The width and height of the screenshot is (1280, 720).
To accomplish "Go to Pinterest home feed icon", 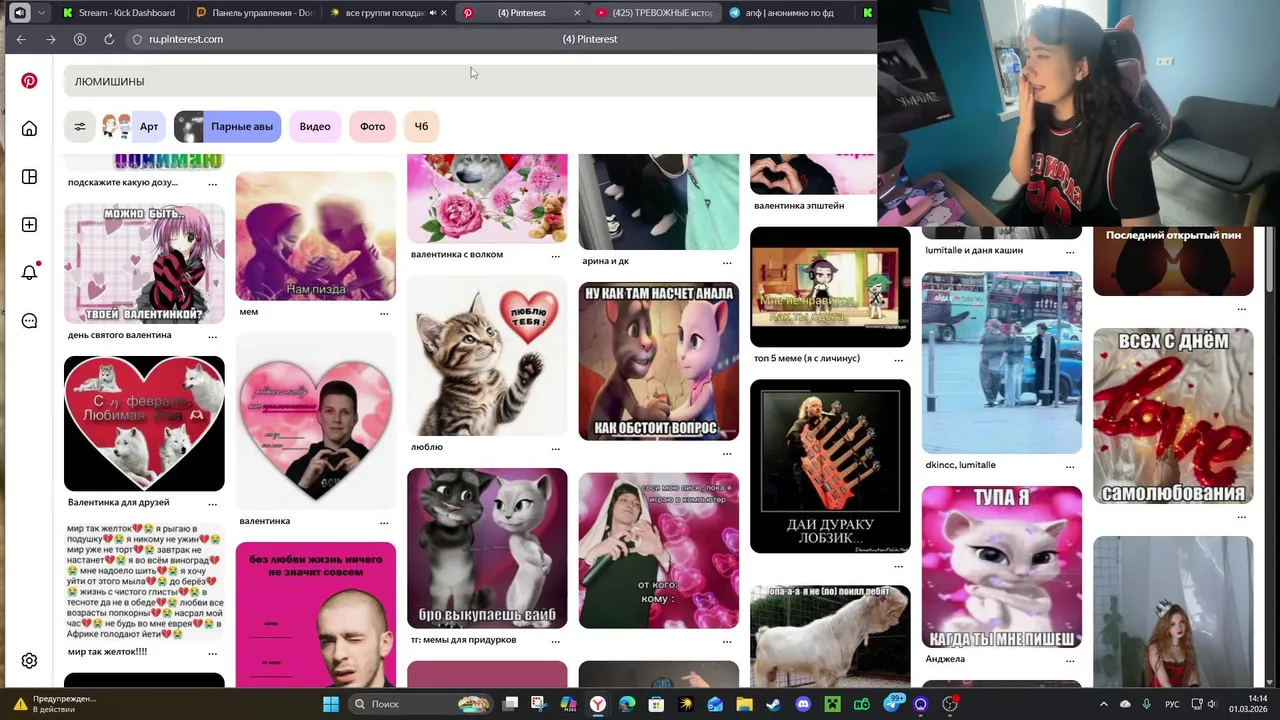I will click(29, 128).
